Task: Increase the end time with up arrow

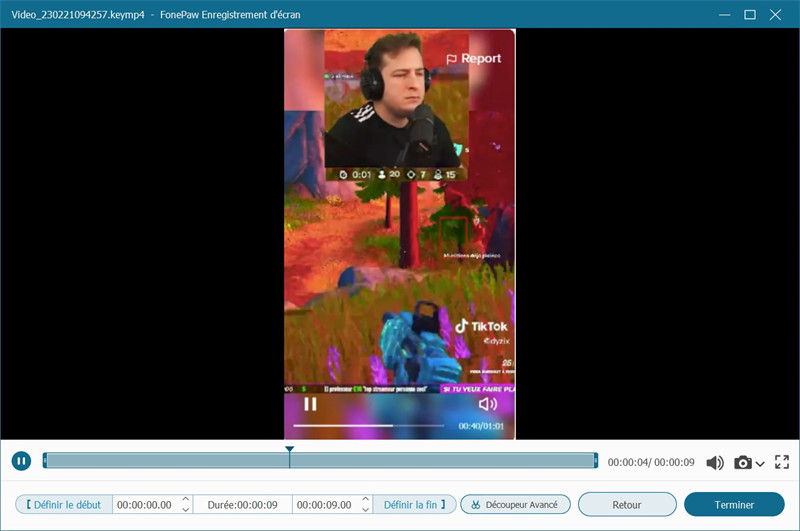Action: pos(365,499)
